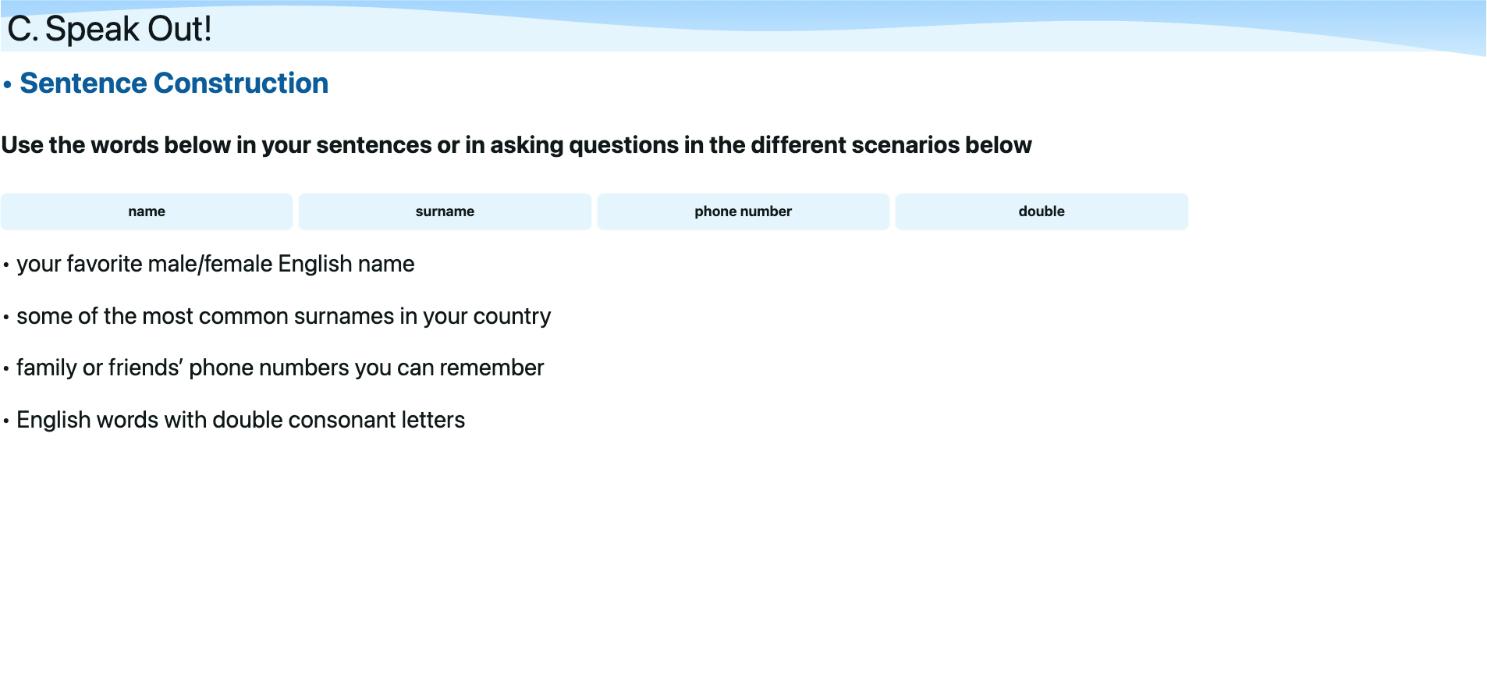
Task: Choose the 'phone number' word chip
Action: [743, 211]
